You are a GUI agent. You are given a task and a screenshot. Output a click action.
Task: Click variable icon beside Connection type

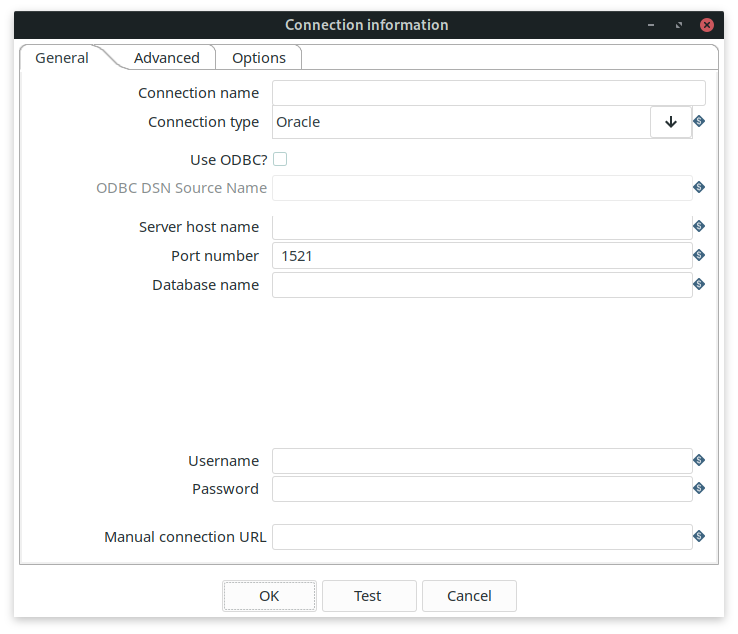[x=699, y=122]
